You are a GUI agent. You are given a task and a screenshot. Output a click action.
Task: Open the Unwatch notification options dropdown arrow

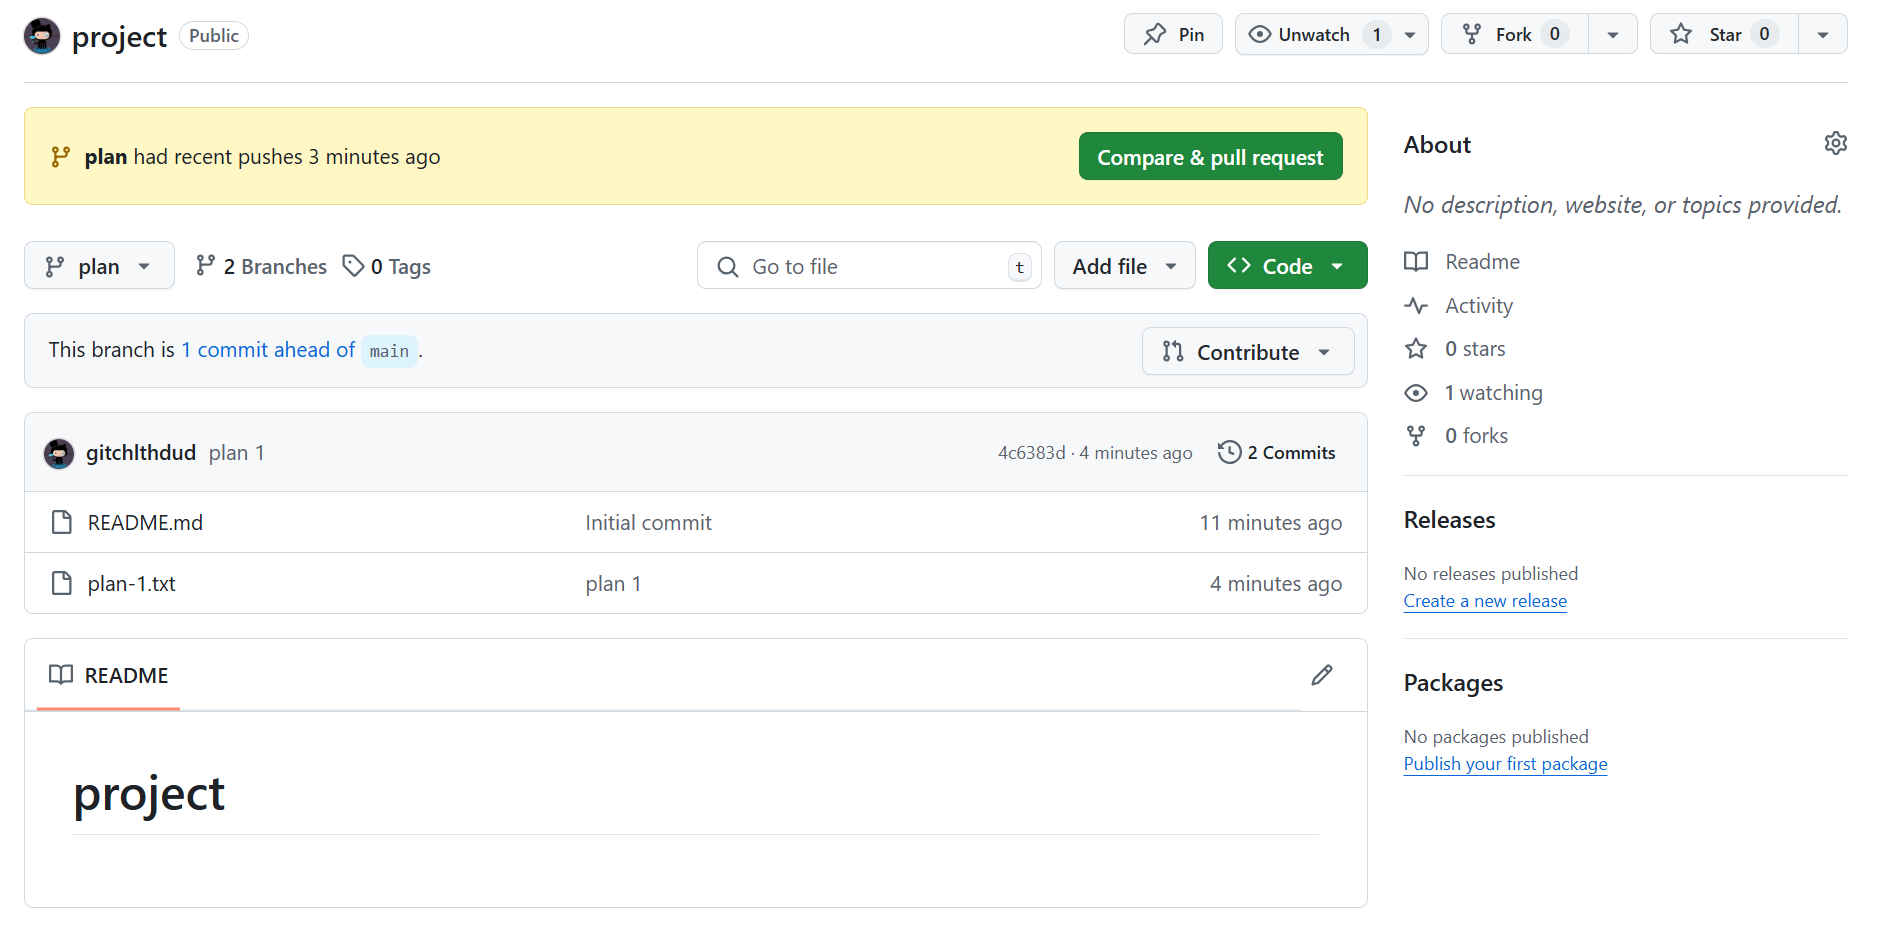coord(1410,34)
